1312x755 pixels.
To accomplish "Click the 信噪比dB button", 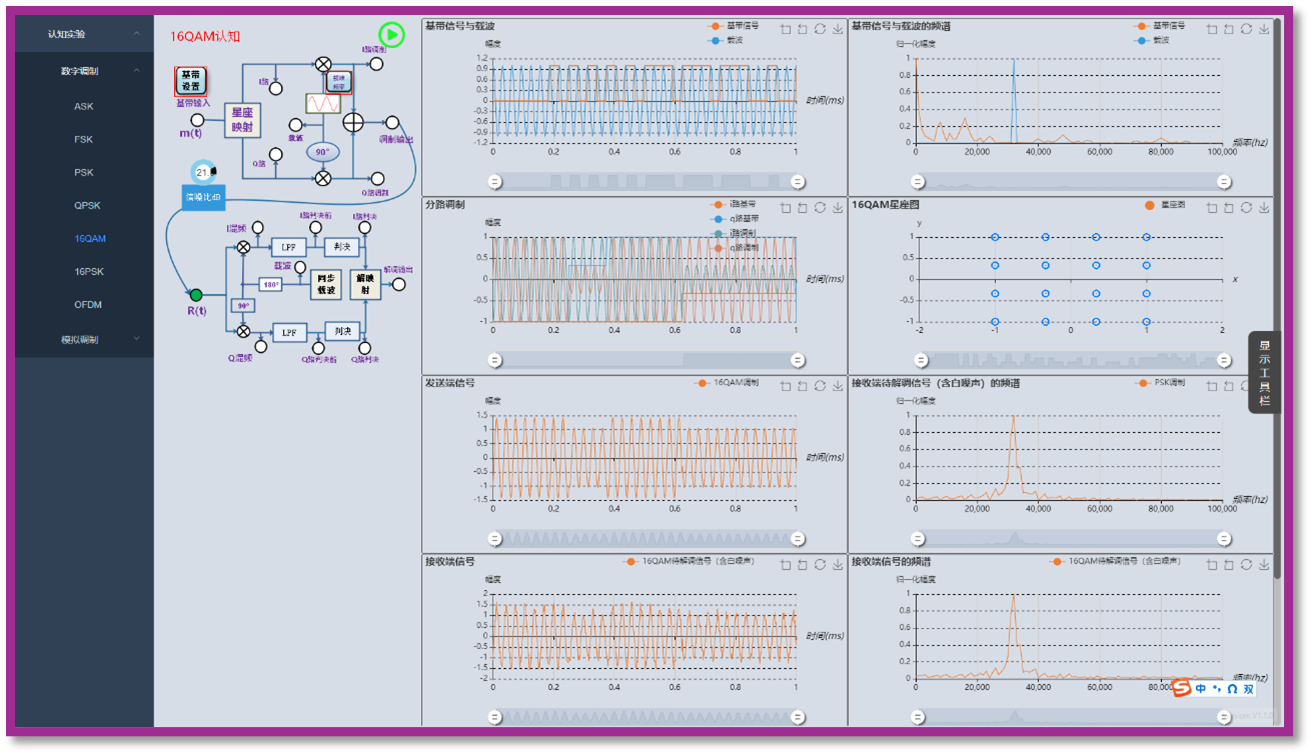I will pyautogui.click(x=203, y=197).
